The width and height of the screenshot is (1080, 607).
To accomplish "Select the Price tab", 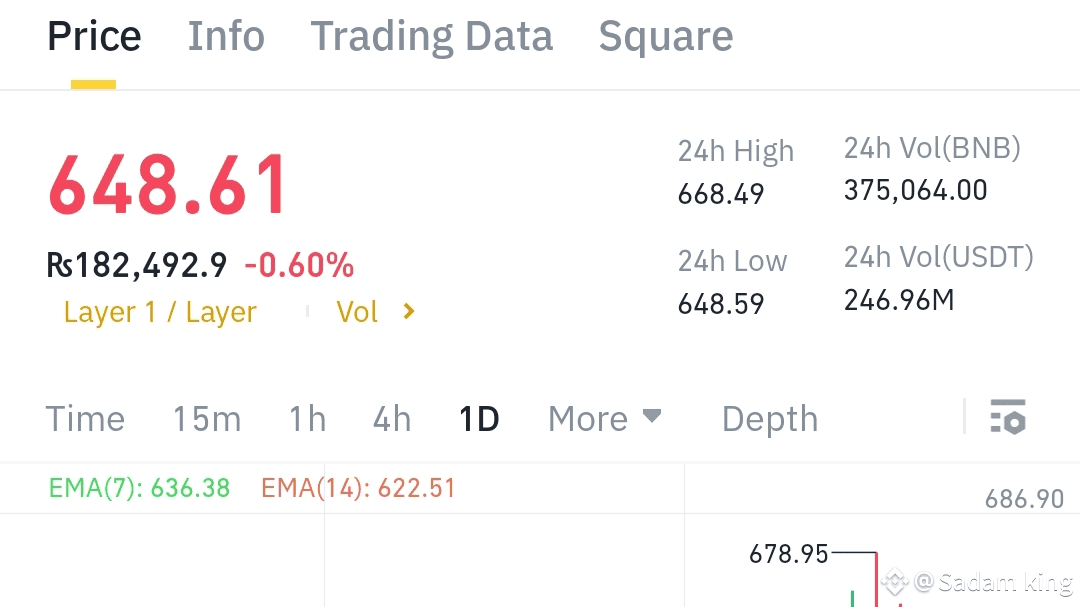I will pos(94,37).
